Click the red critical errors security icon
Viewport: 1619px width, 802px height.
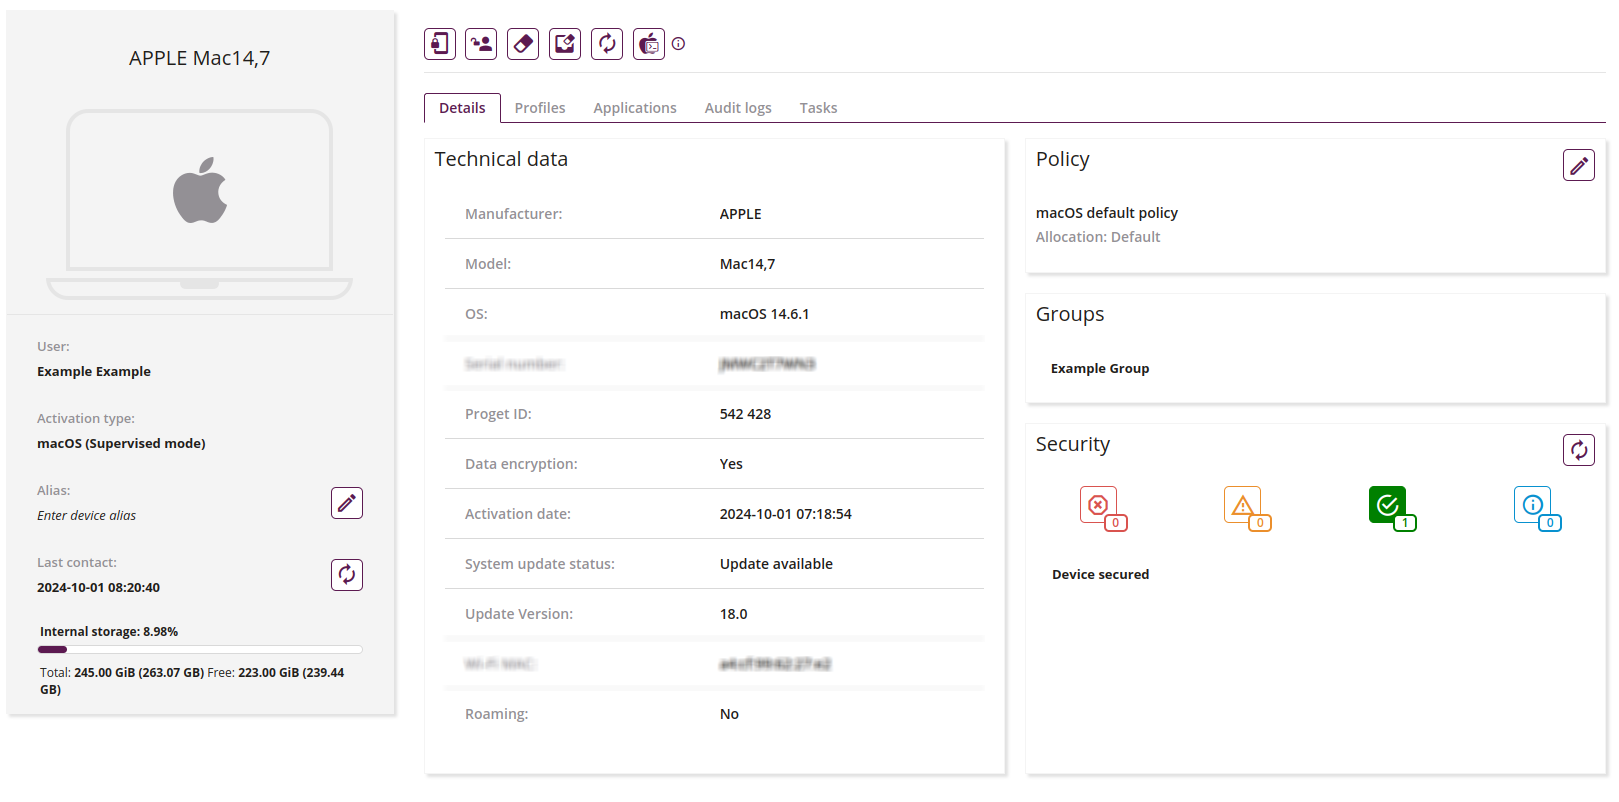click(x=1102, y=508)
